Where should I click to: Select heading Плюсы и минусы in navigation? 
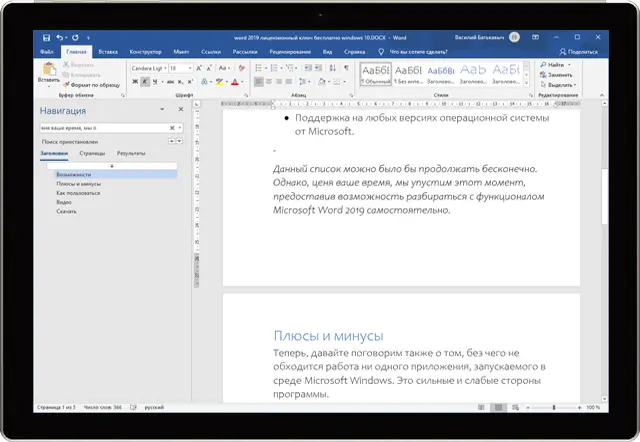[x=78, y=184]
